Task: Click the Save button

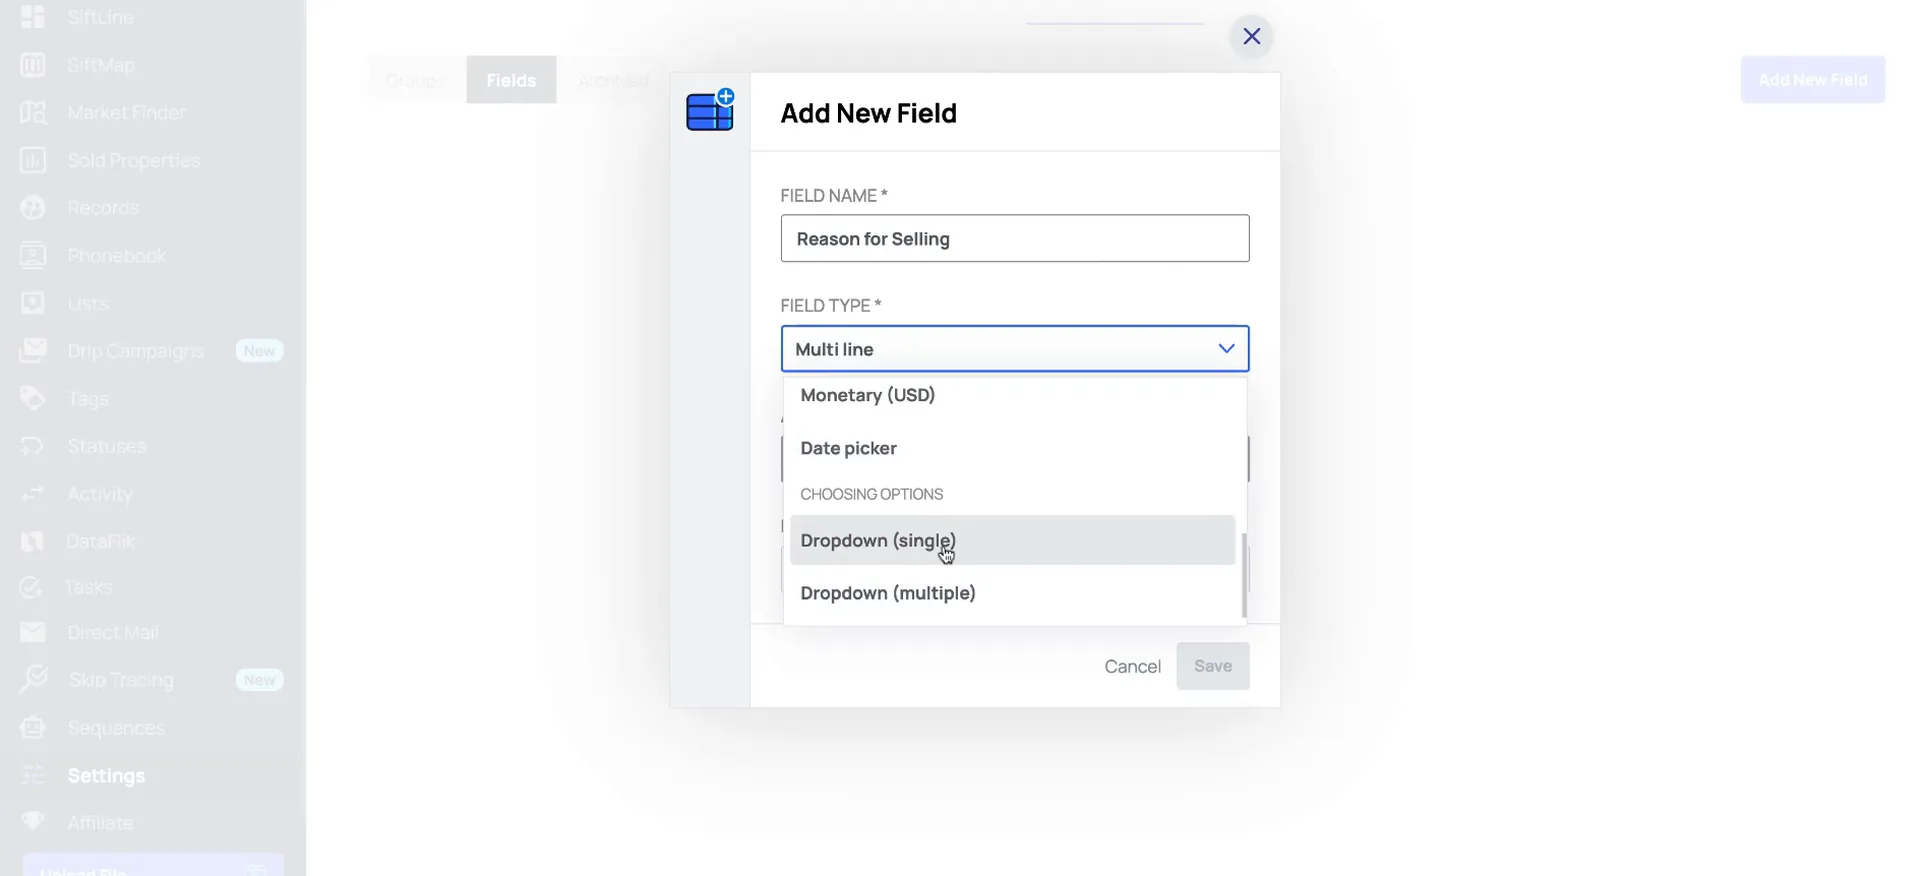Action: pyautogui.click(x=1213, y=666)
